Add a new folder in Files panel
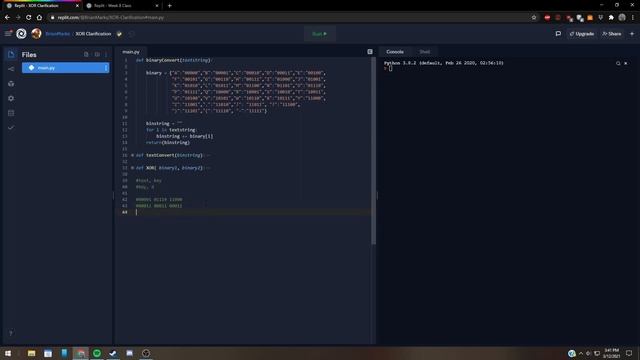Image resolution: width=640 pixels, height=360 pixels. tap(97, 54)
